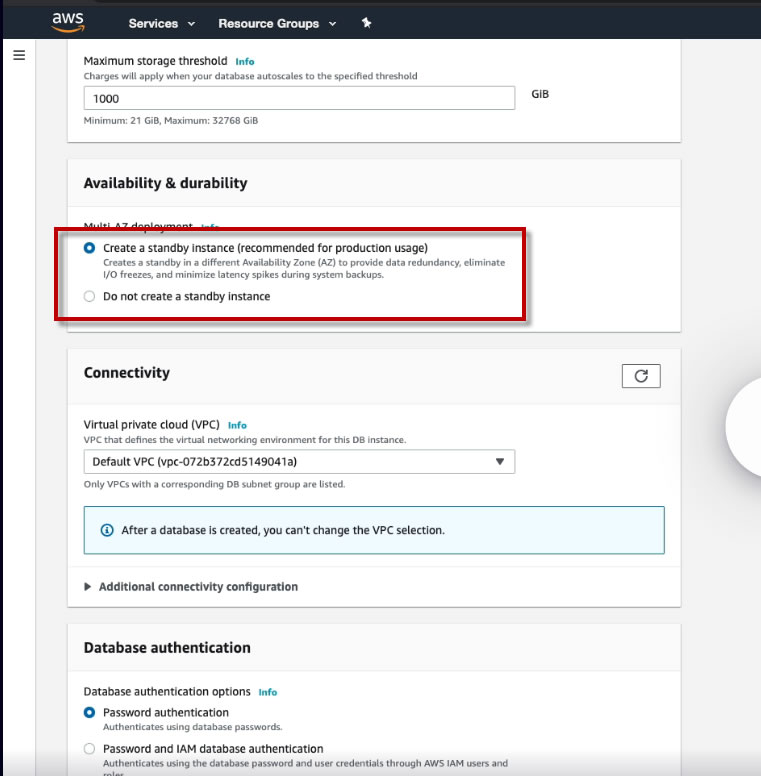Open Info link beside Multi-AZ deployment

(210, 228)
